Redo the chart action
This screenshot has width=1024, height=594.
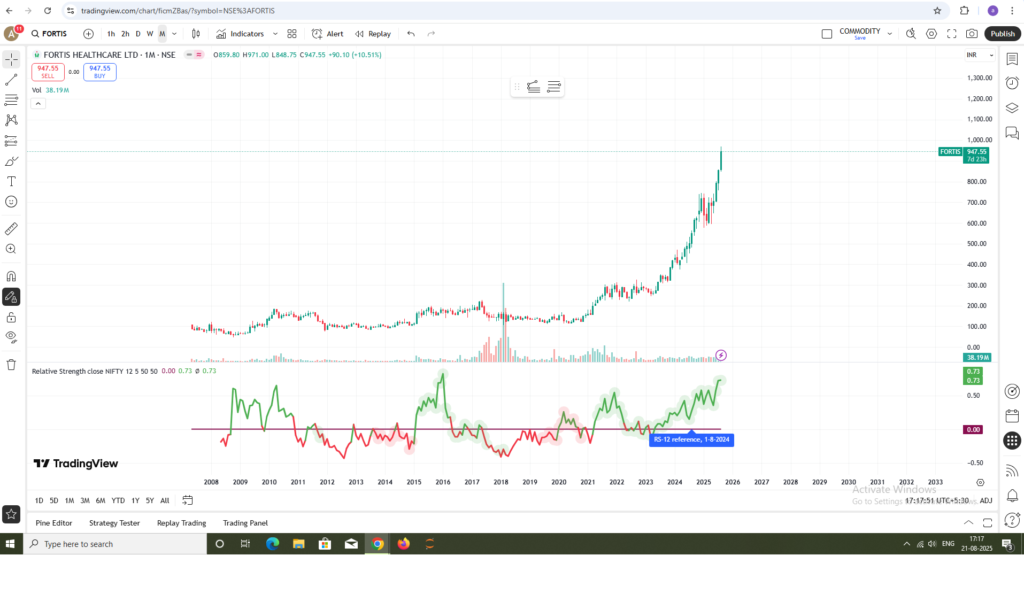click(x=431, y=34)
